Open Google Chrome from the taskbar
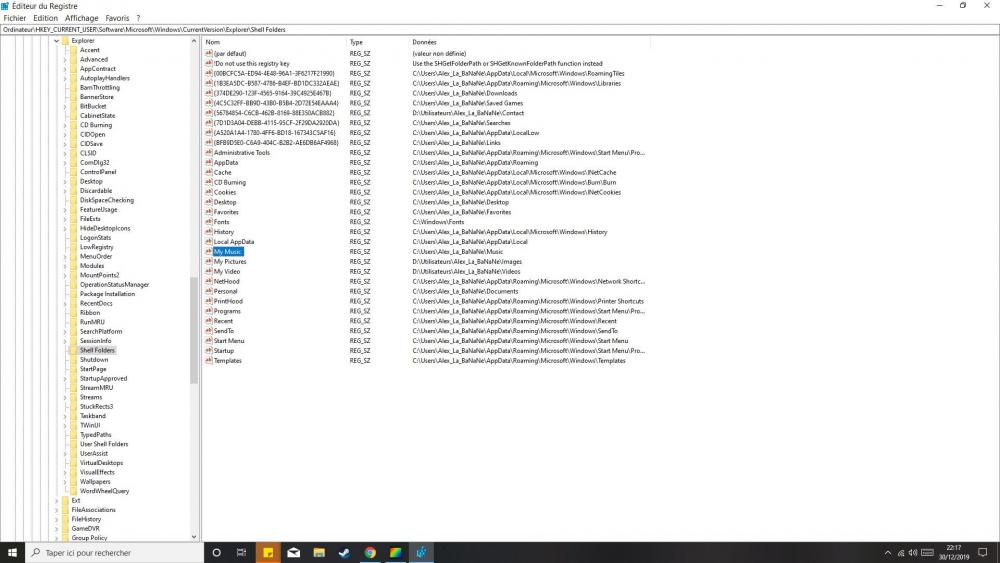This screenshot has height=563, width=1000. tap(370, 553)
